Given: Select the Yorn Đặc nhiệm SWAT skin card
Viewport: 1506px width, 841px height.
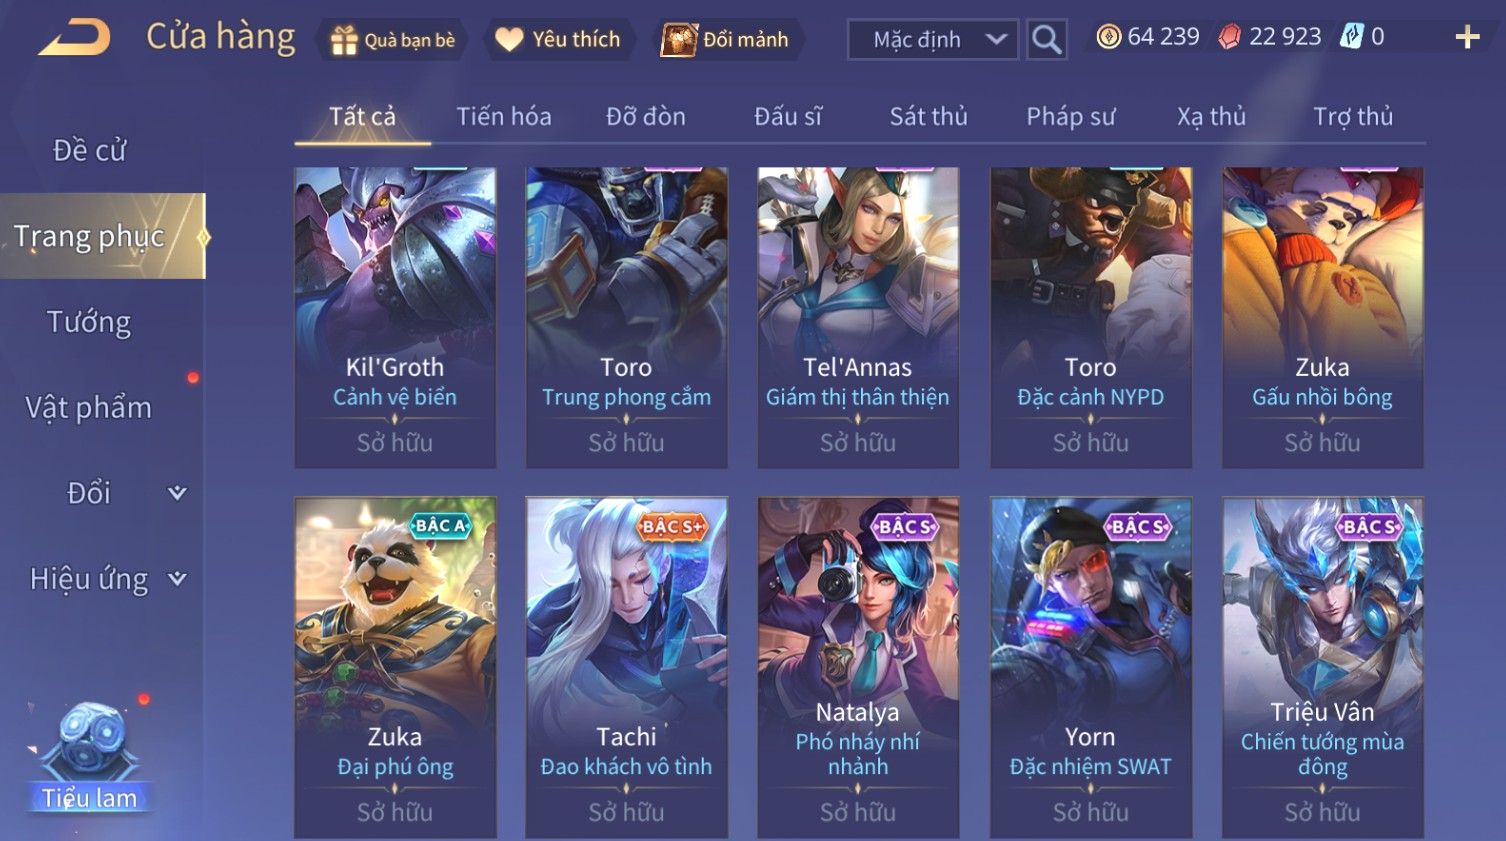Looking at the screenshot, I should click(1091, 667).
